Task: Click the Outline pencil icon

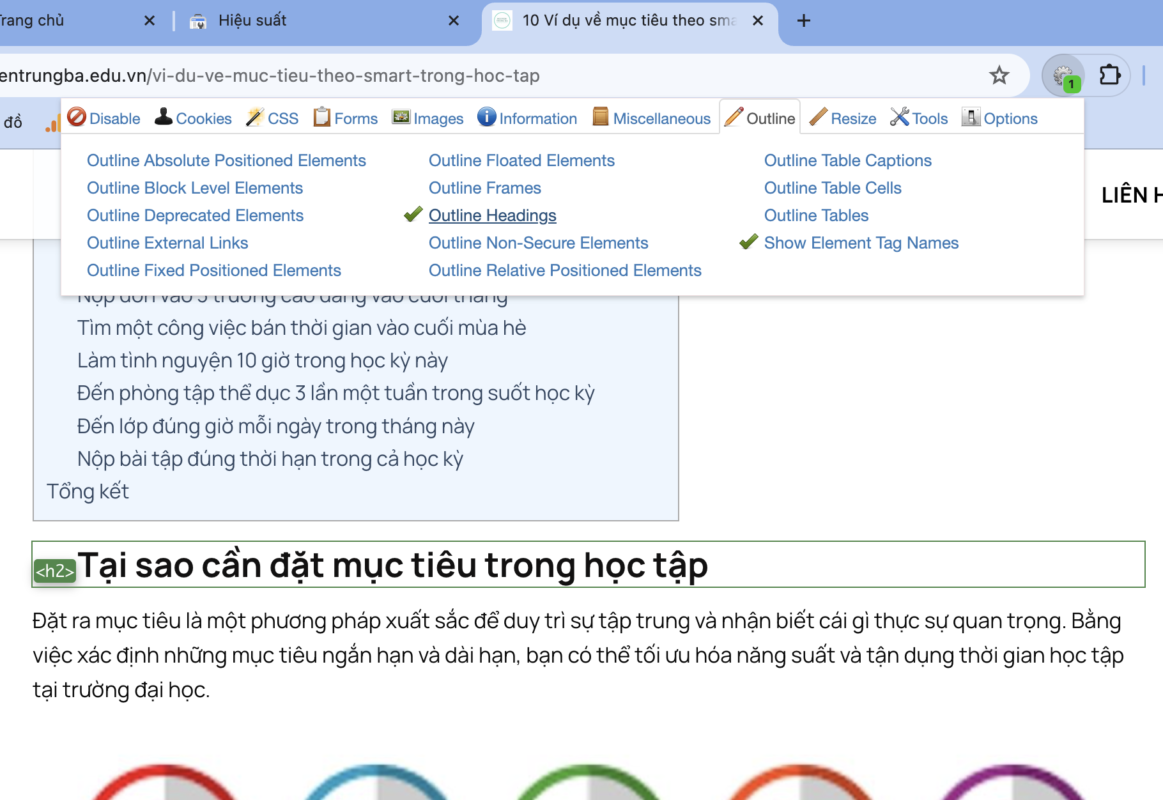Action: (x=734, y=116)
